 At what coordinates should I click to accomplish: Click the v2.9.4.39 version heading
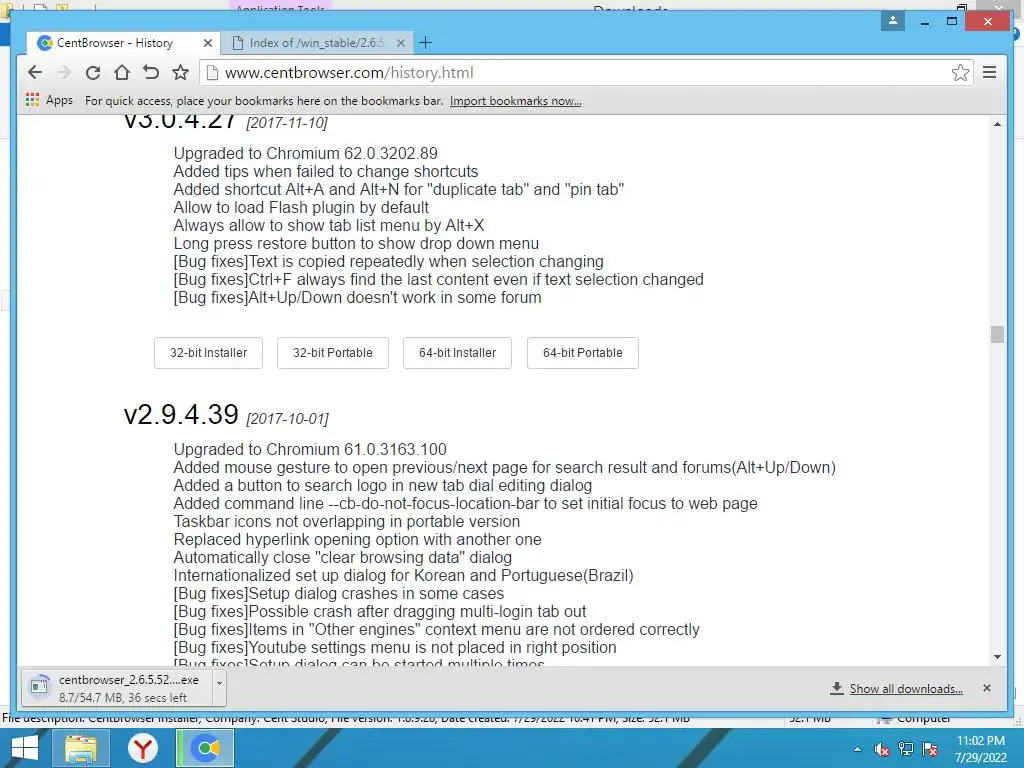(x=181, y=415)
